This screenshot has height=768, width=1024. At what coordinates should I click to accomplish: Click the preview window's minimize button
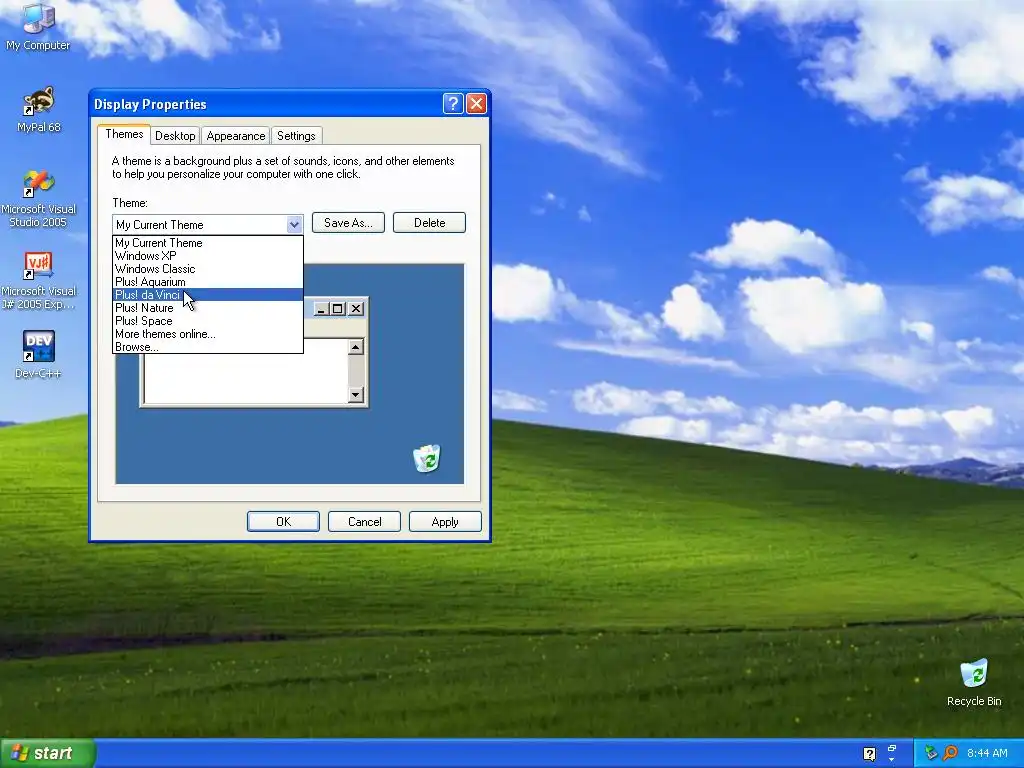(x=320, y=309)
